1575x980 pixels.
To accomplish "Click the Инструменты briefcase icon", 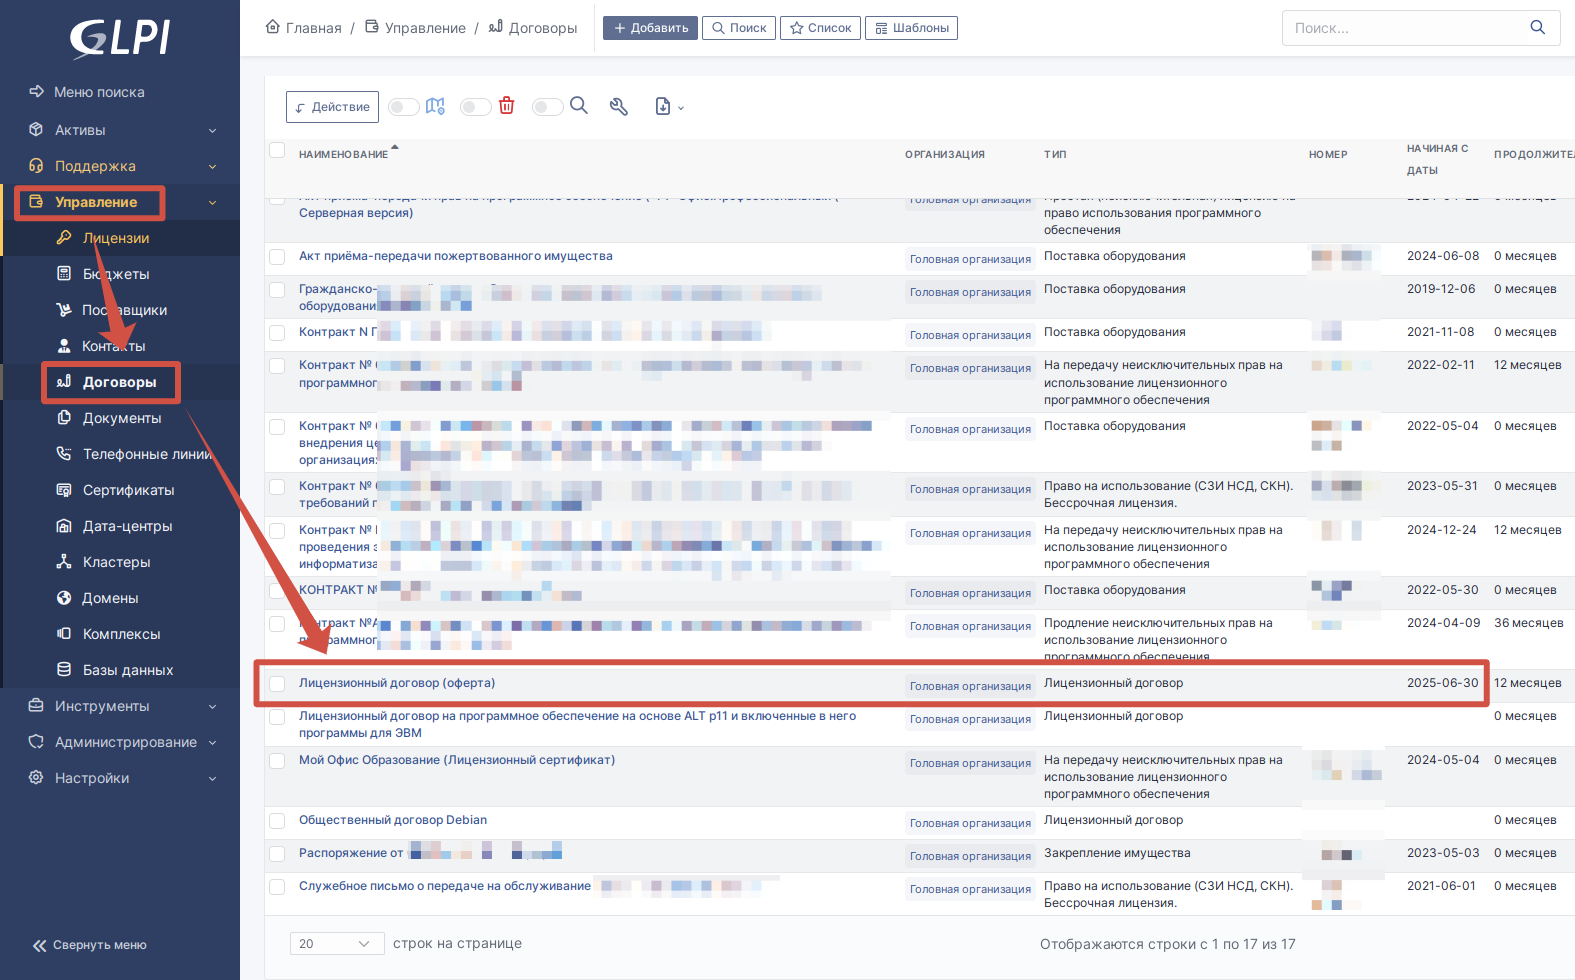I will [36, 706].
